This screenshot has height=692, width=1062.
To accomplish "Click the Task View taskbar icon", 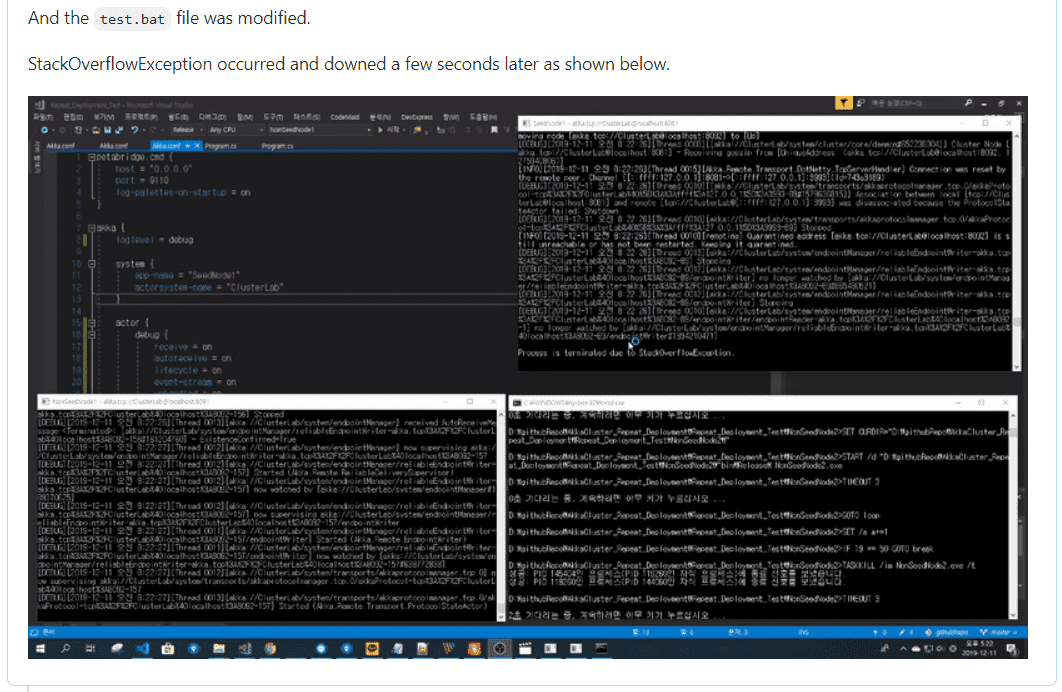I will (x=90, y=649).
